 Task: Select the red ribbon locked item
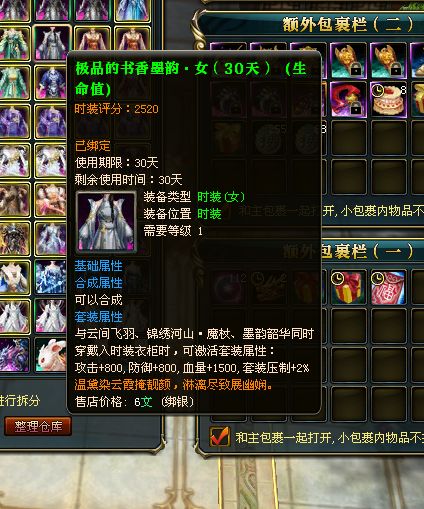[x=348, y=99]
